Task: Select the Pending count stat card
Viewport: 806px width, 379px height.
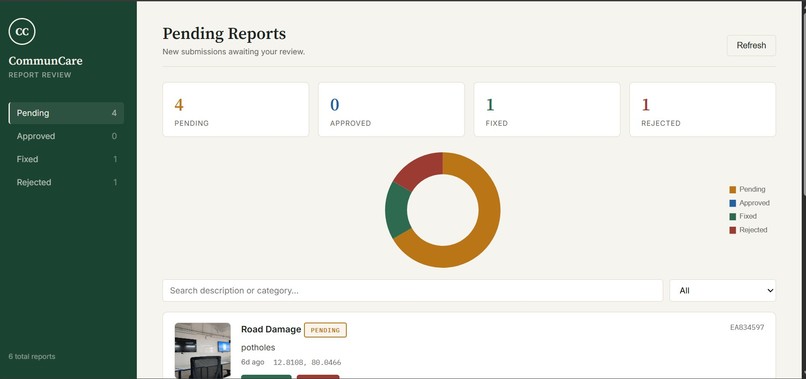Action: tap(235, 110)
